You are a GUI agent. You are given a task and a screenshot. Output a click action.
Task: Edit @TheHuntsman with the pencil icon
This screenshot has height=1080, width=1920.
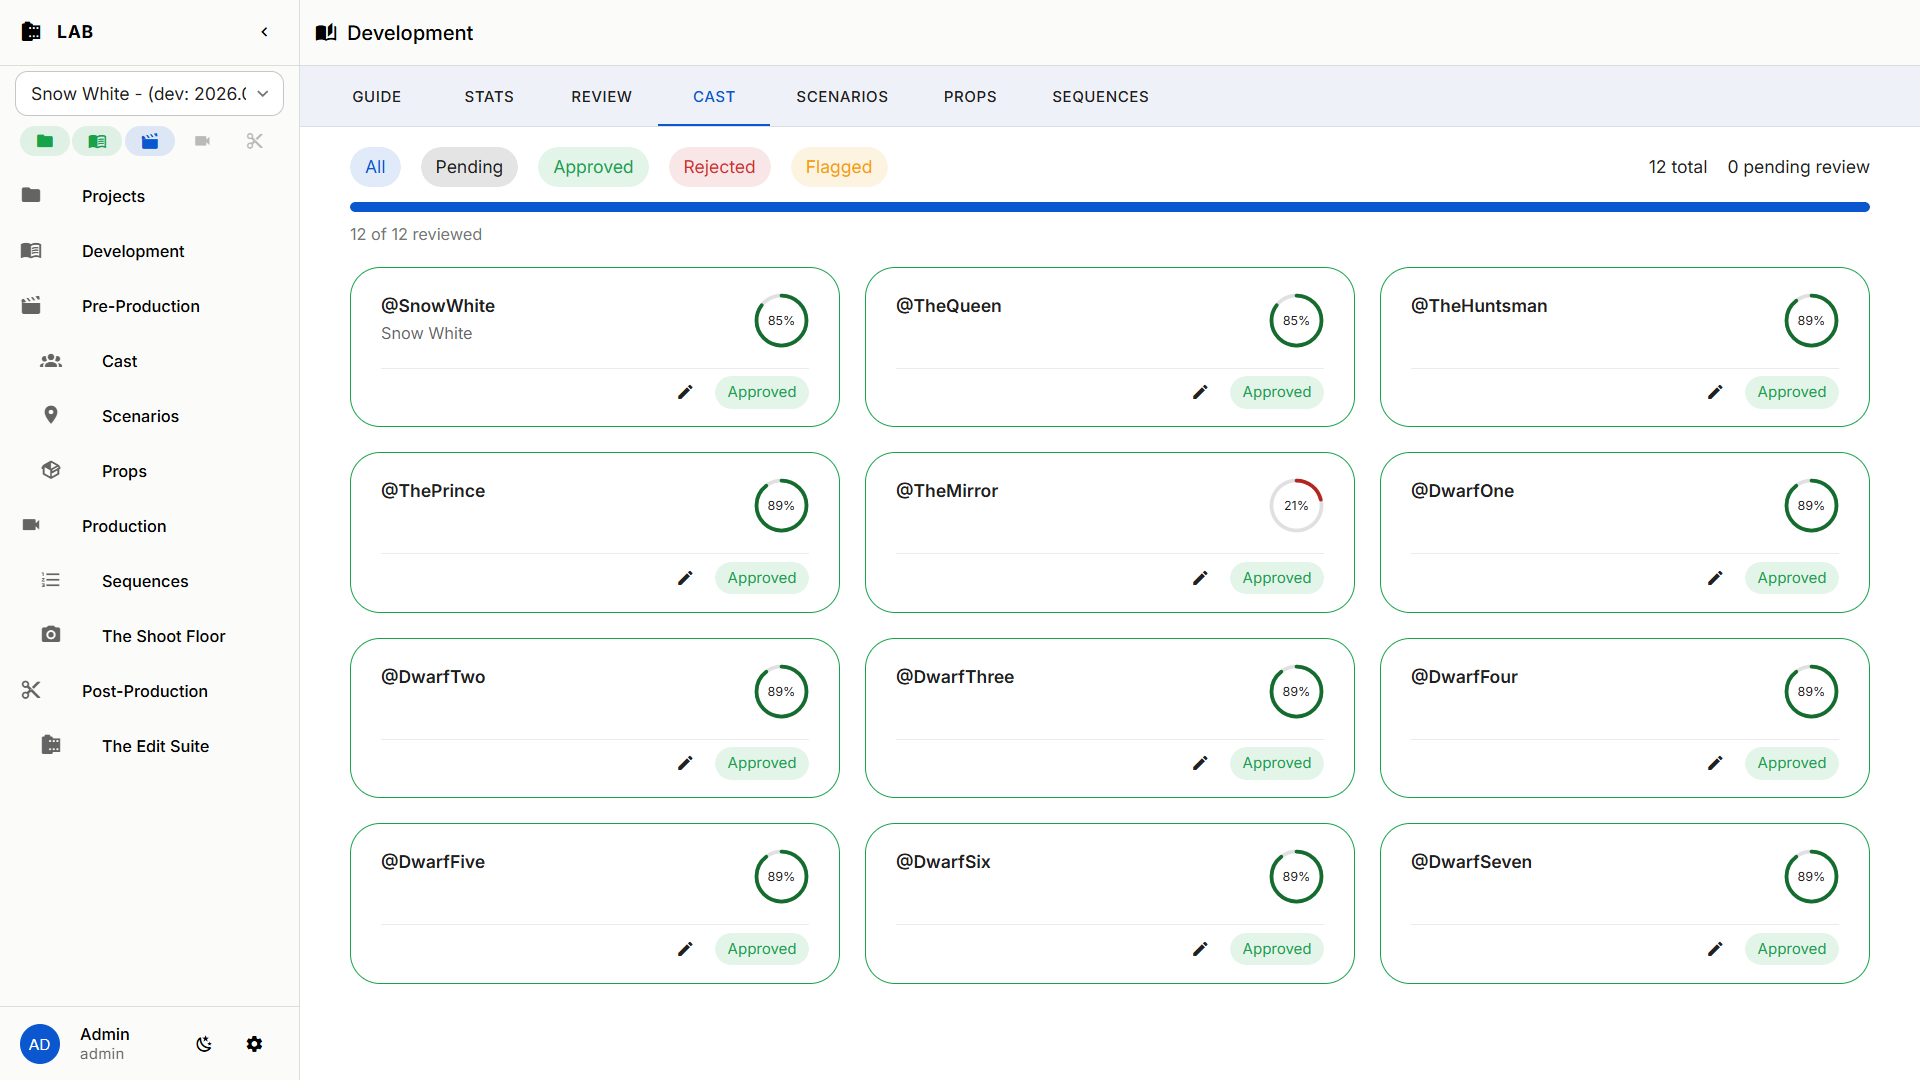point(1715,392)
